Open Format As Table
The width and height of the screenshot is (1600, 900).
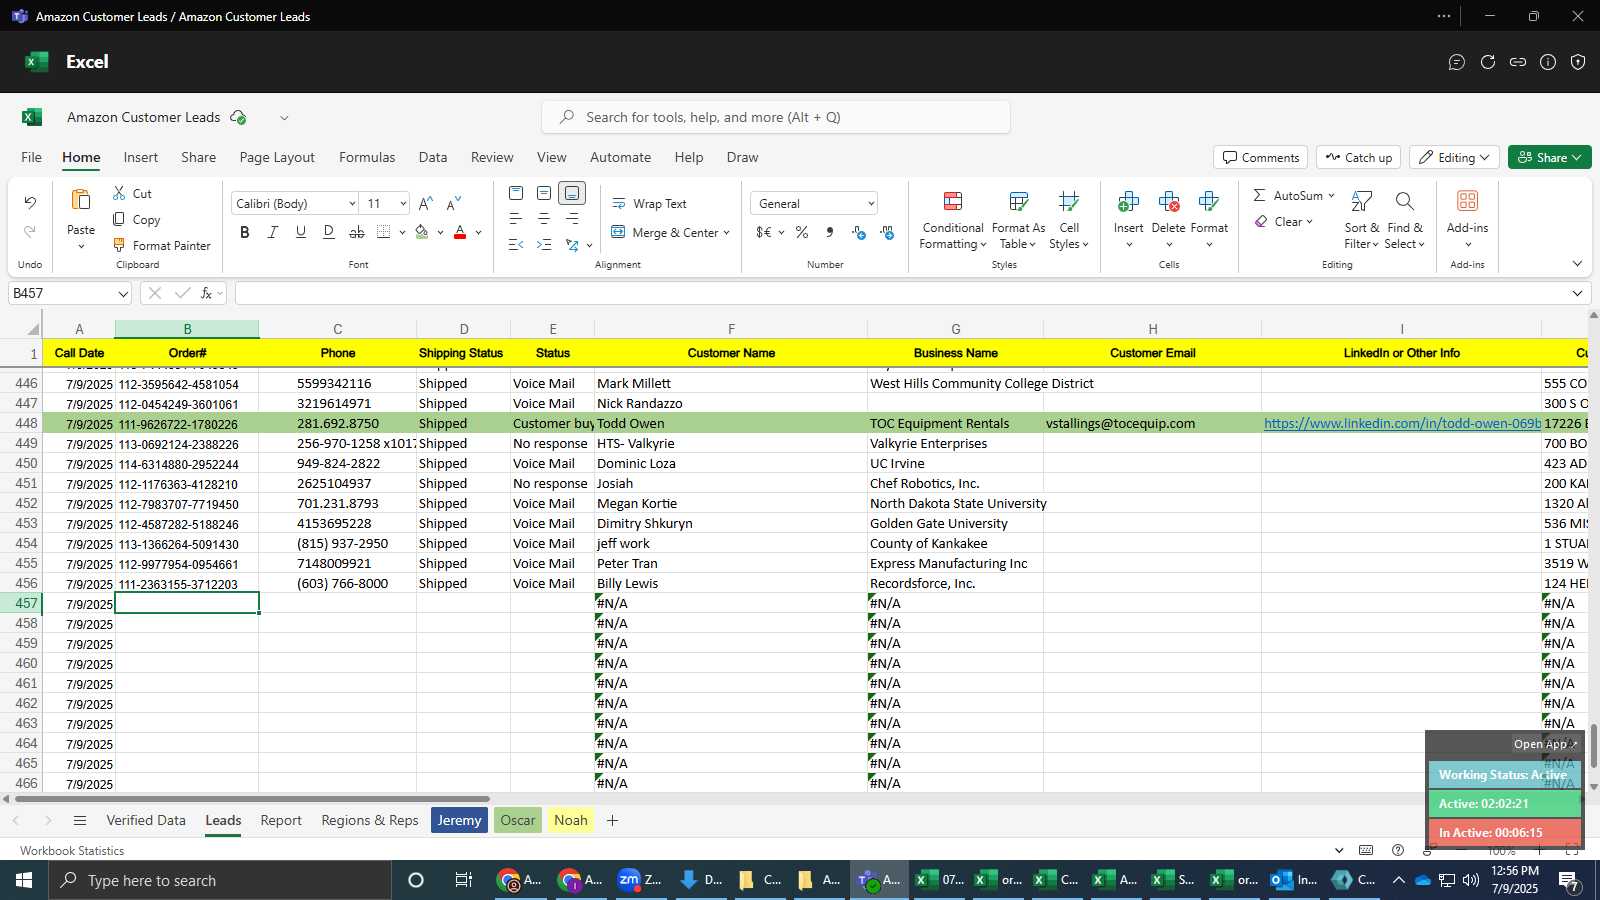(x=1018, y=220)
